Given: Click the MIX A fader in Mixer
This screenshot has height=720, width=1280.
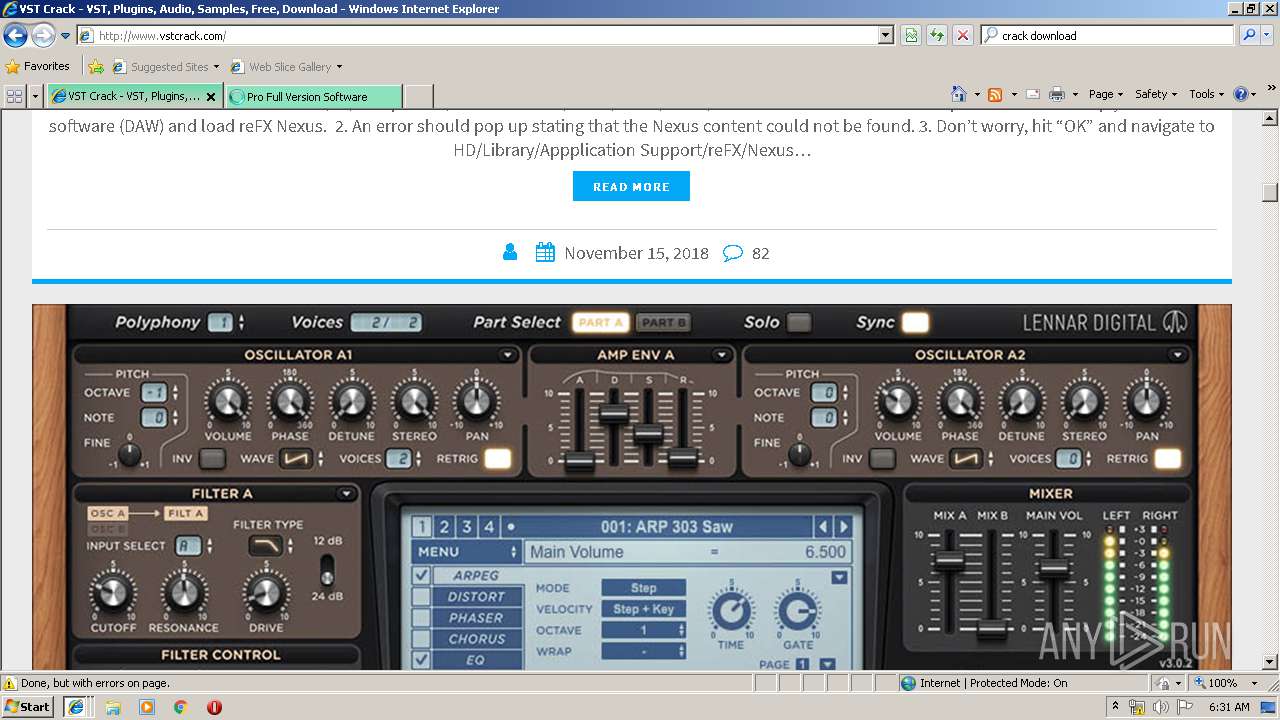Looking at the screenshot, I should tap(948, 561).
